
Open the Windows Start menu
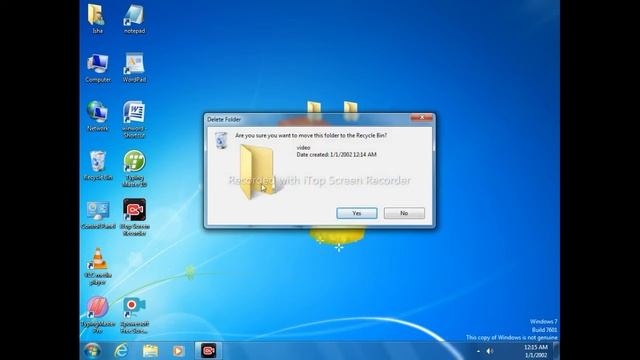(x=92, y=351)
